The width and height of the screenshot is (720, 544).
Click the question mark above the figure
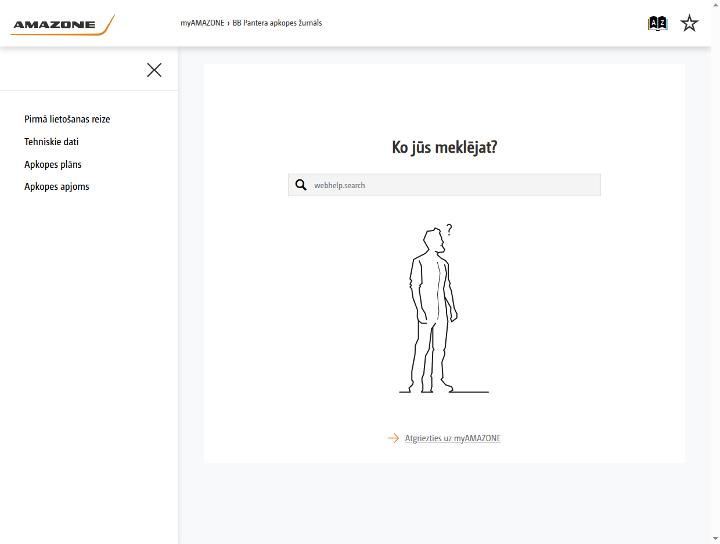449,229
